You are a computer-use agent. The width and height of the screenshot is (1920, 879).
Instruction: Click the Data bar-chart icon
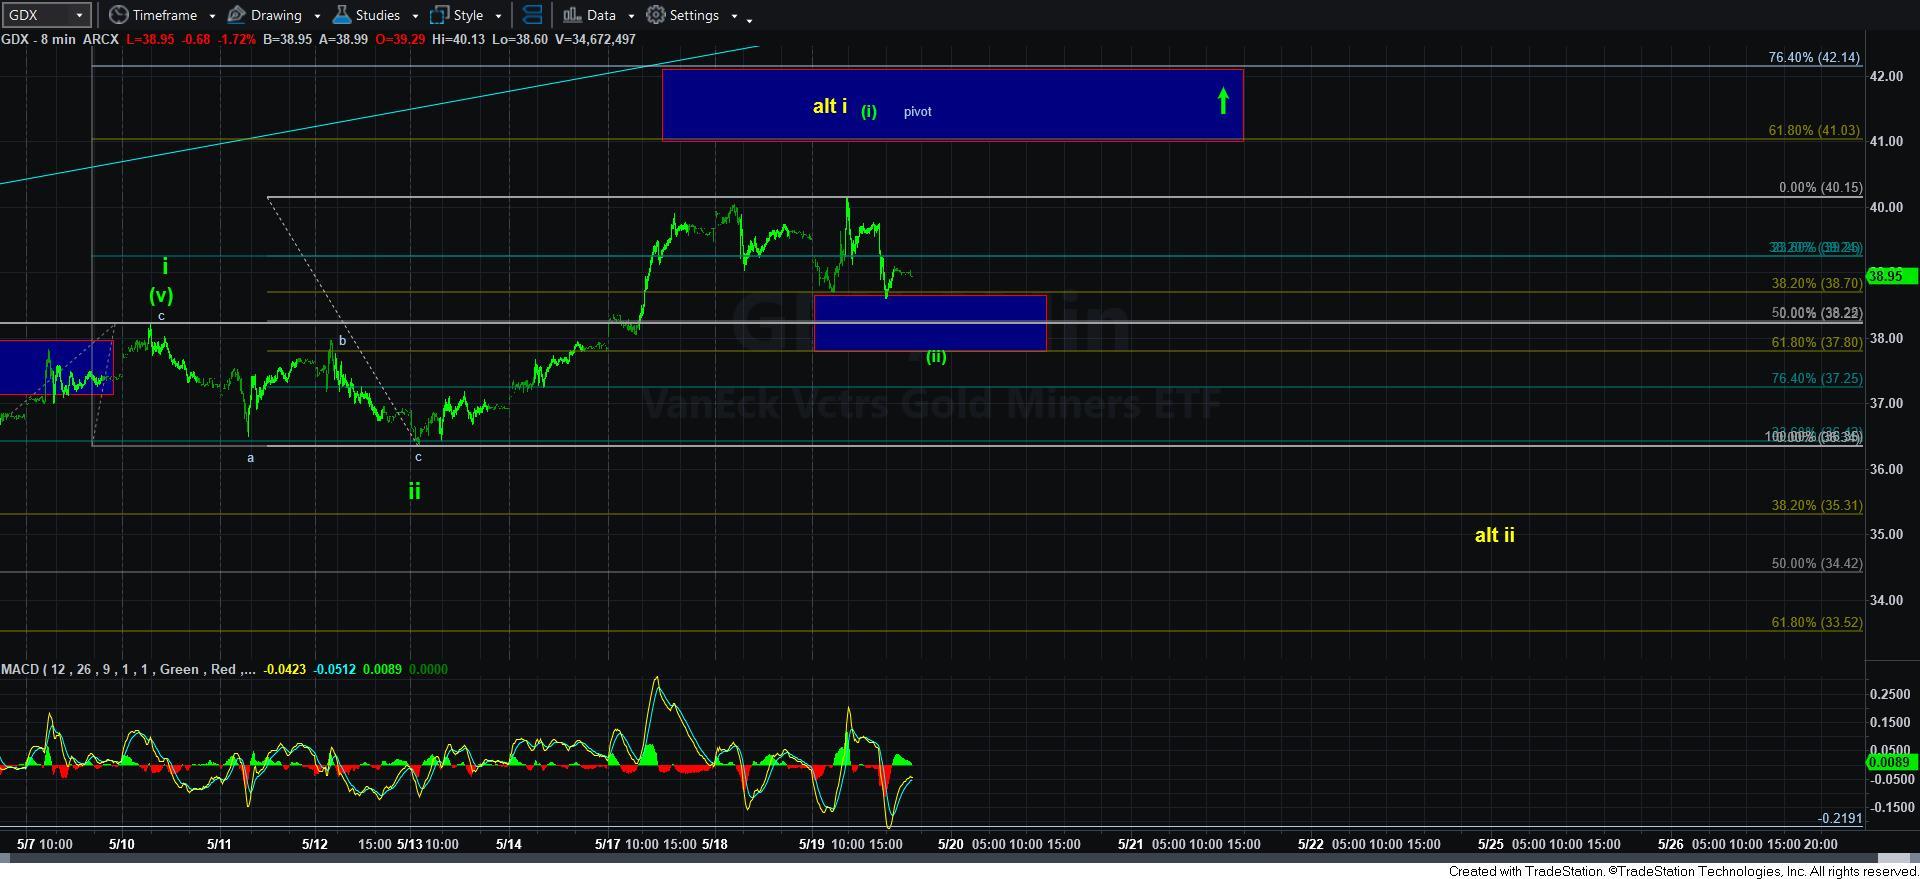click(x=572, y=15)
